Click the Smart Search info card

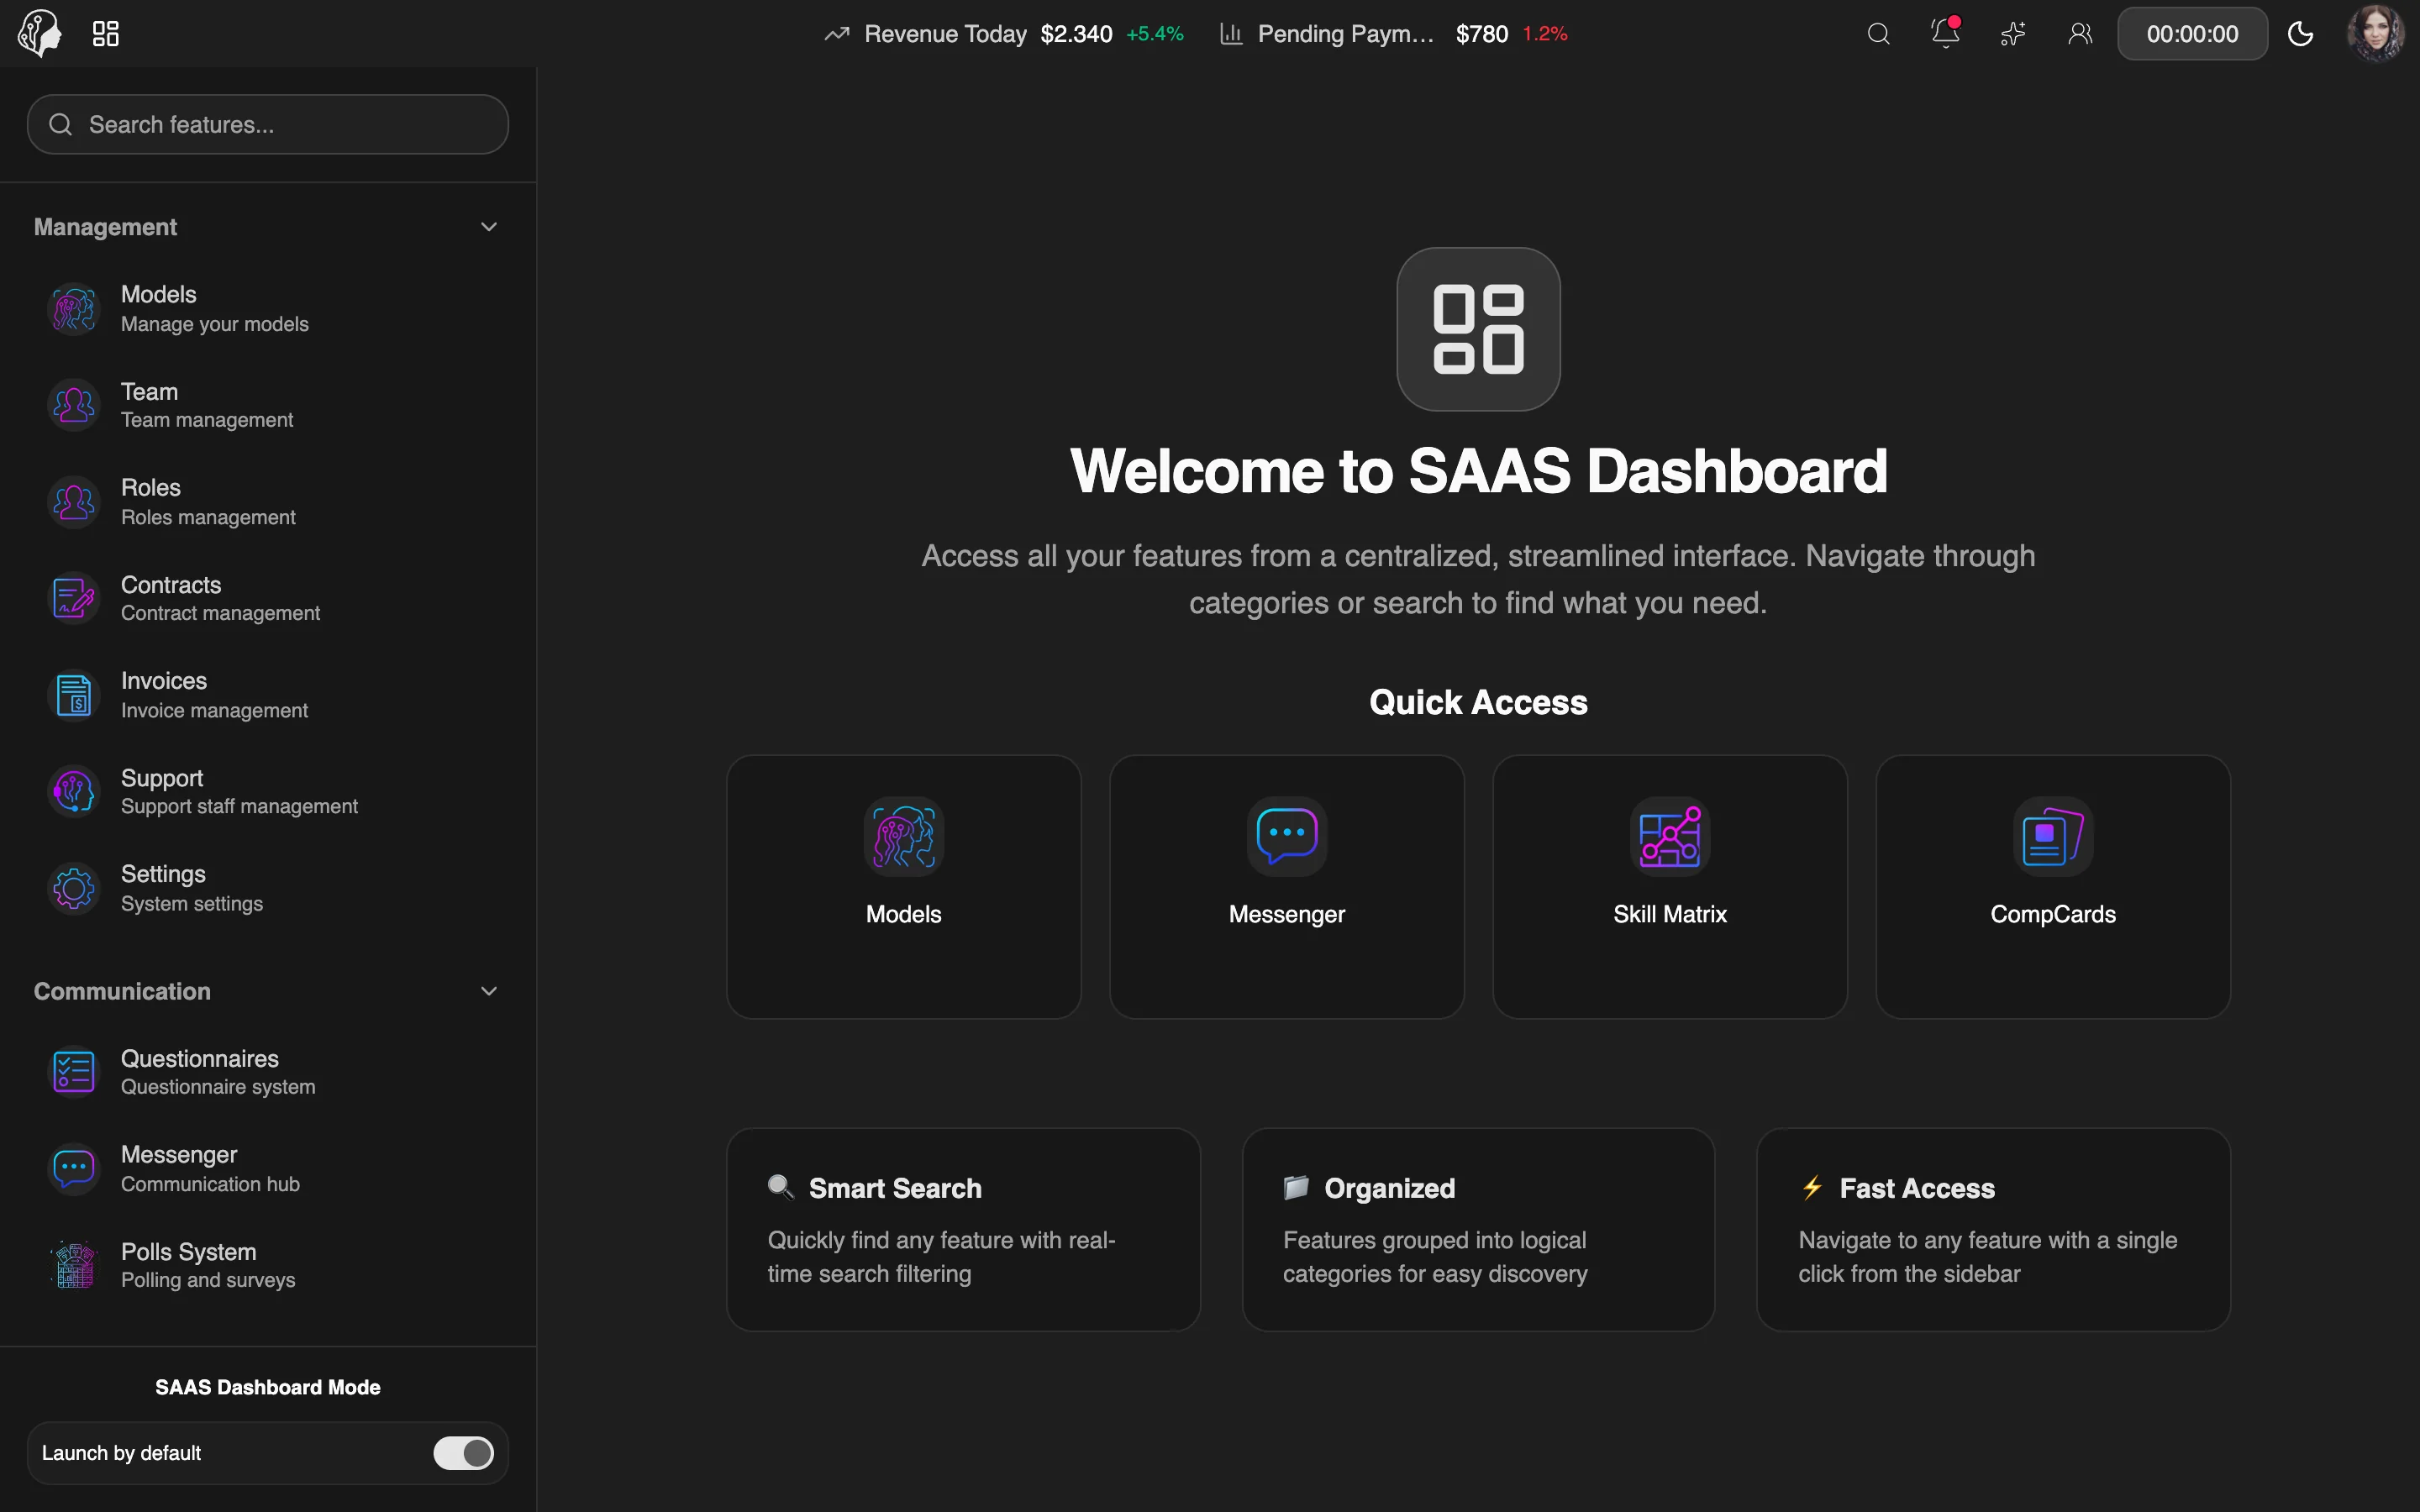point(963,1229)
